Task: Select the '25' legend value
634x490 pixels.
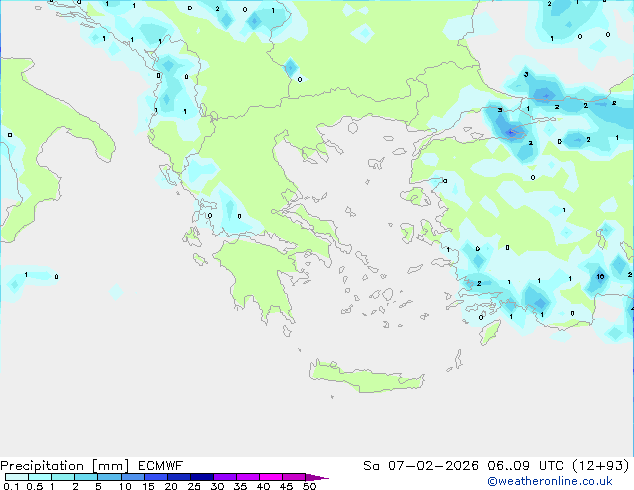Action: coord(194,486)
